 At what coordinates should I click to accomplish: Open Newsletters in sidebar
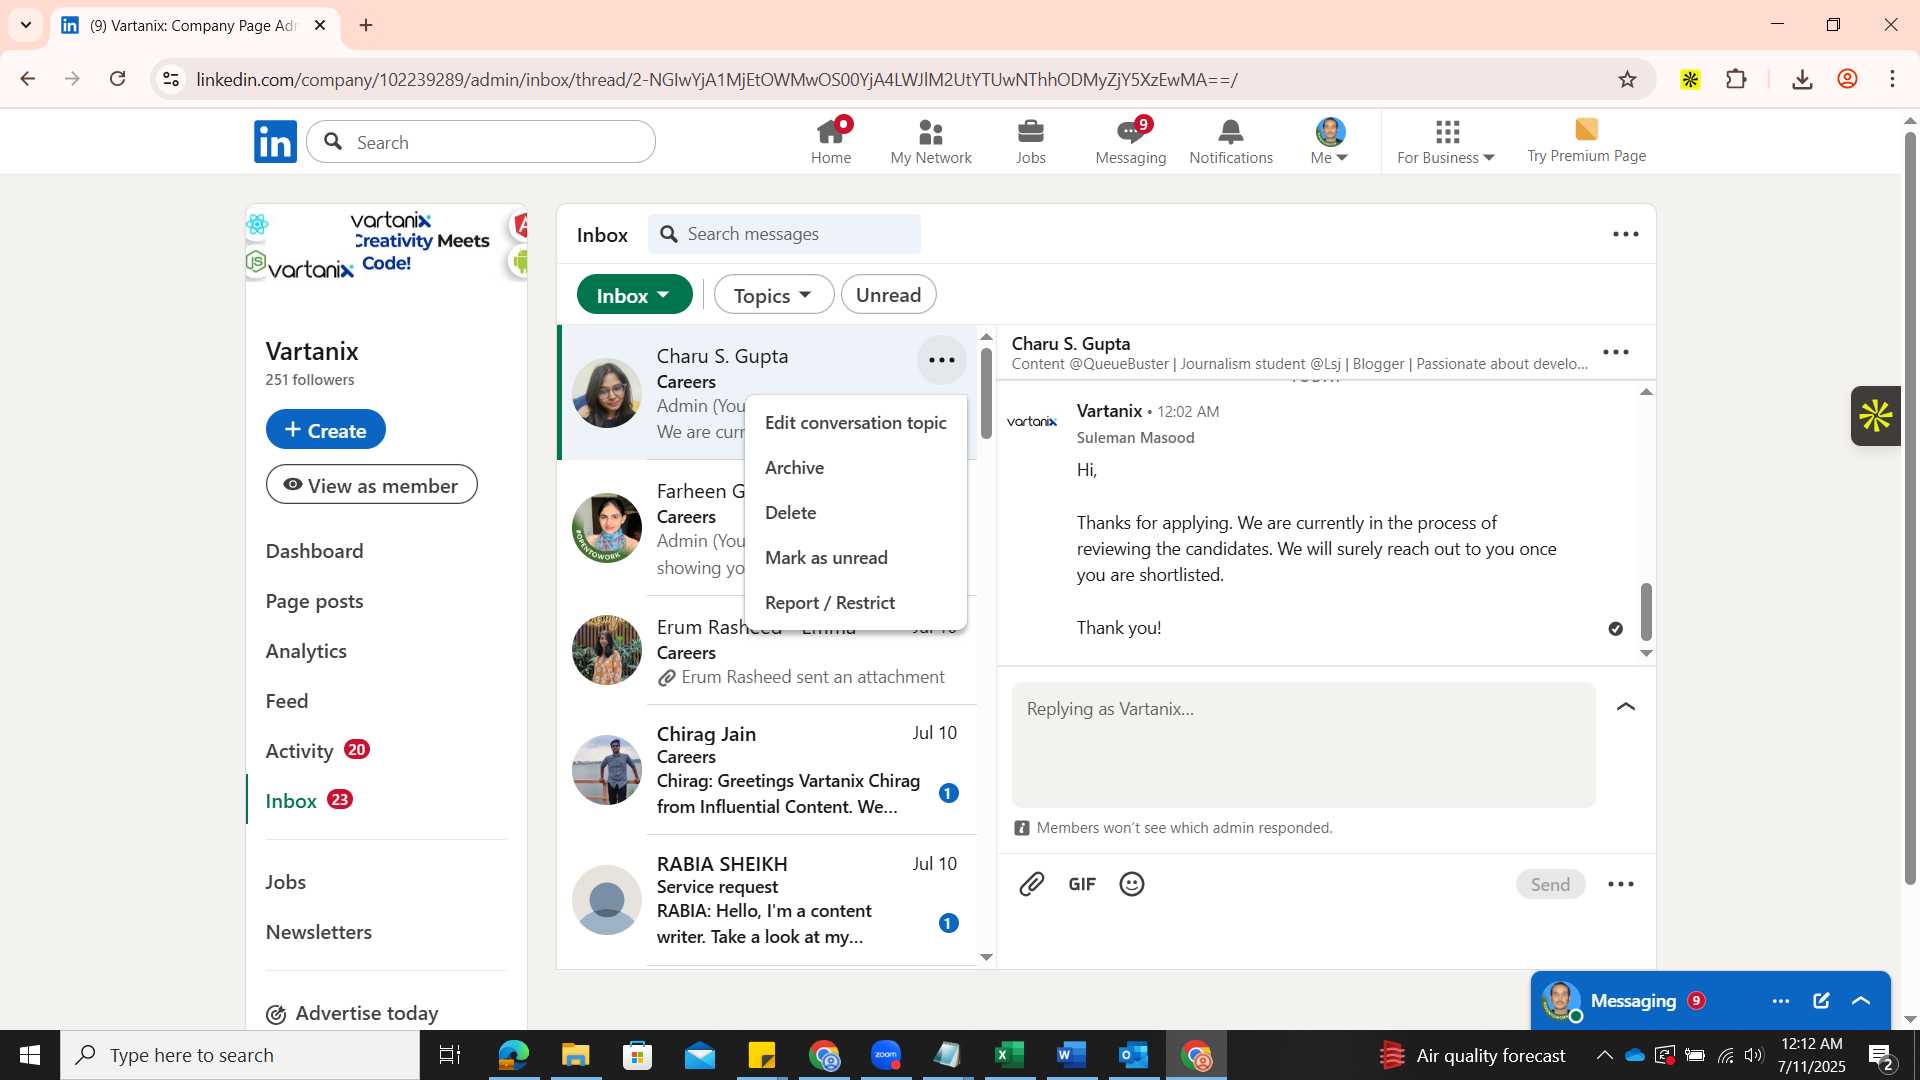(319, 932)
